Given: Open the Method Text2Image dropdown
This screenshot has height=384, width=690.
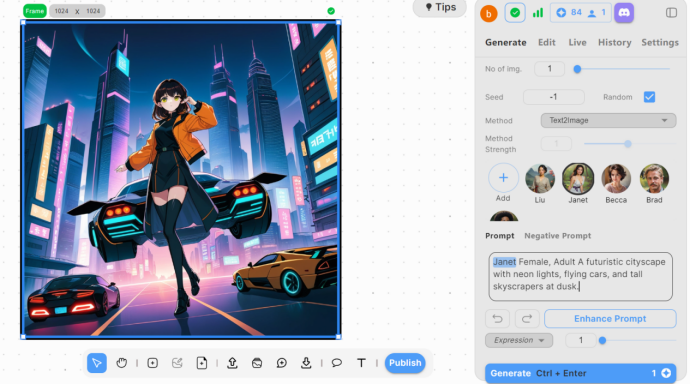Looking at the screenshot, I should point(608,121).
